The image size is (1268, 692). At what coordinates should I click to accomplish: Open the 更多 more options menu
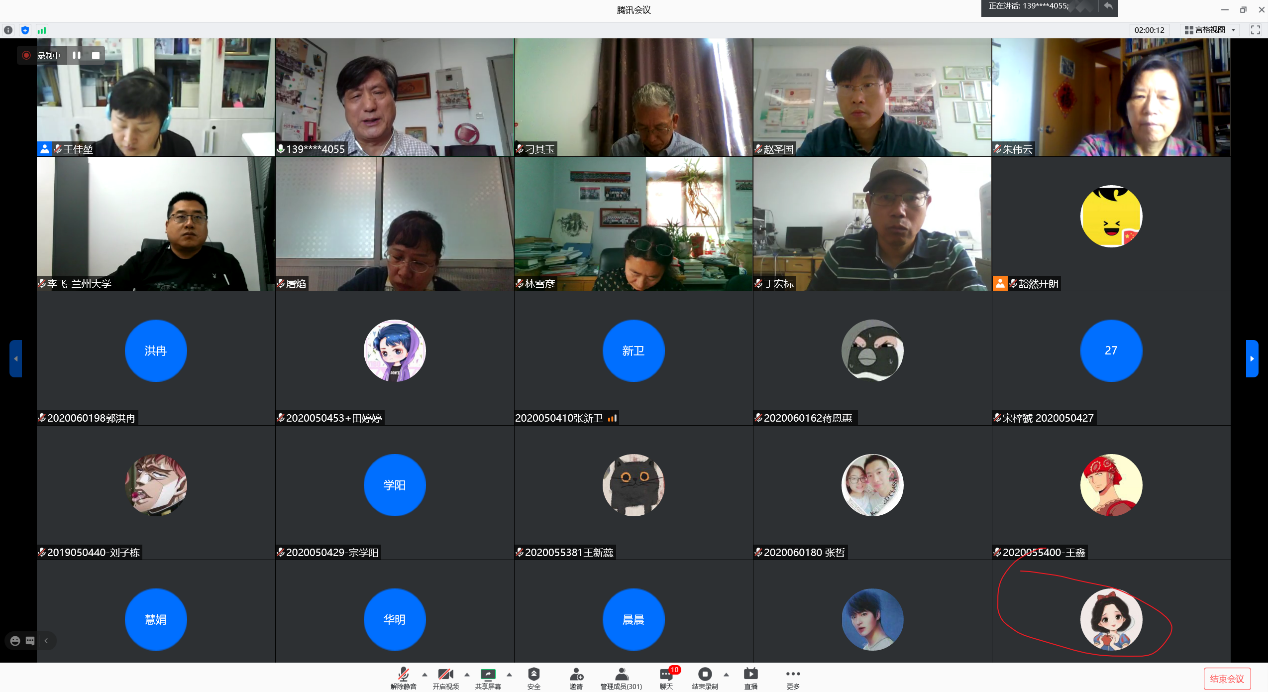[x=793, y=678]
